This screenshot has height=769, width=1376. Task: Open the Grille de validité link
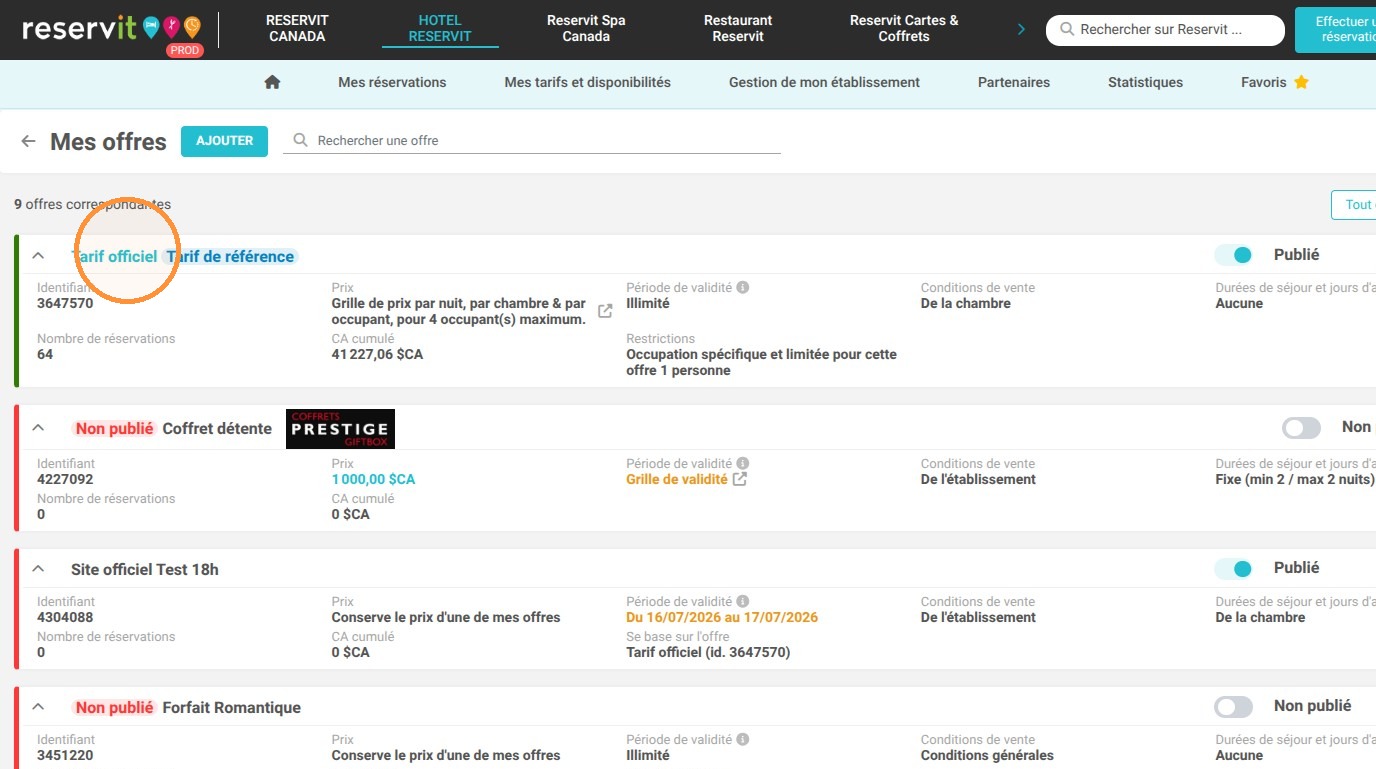677,479
